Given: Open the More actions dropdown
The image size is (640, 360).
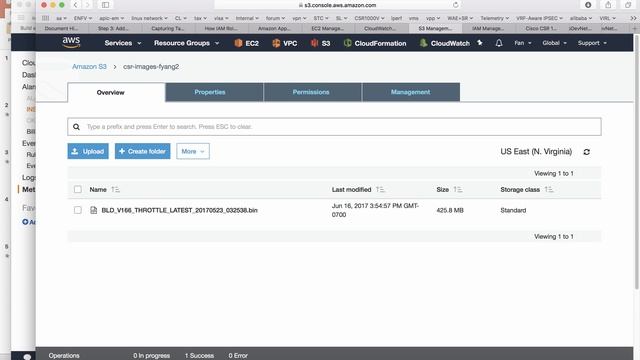Looking at the screenshot, I should coord(193,151).
